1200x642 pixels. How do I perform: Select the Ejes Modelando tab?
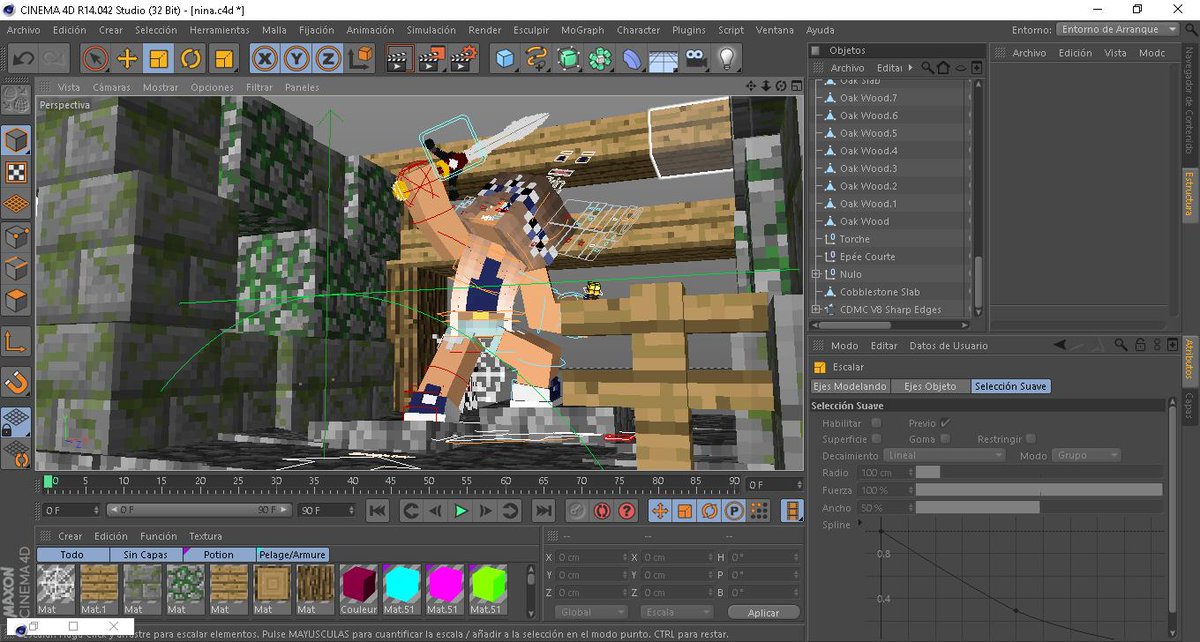[850, 386]
